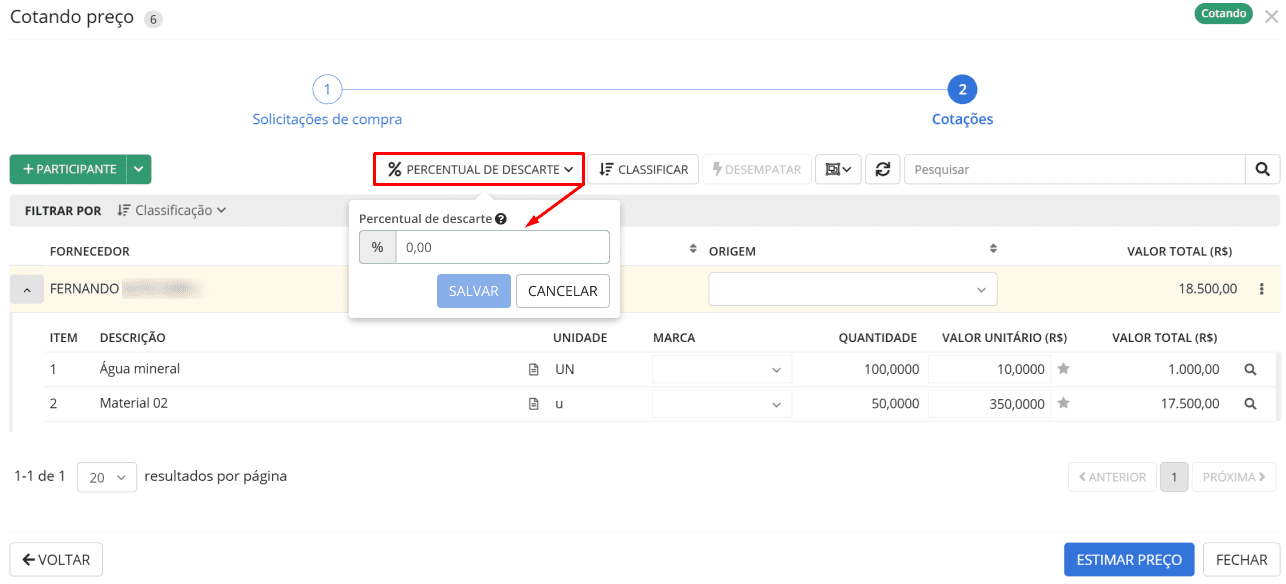Click the star icon for Água mineral
This screenshot has width=1286, height=584.
tap(1064, 369)
